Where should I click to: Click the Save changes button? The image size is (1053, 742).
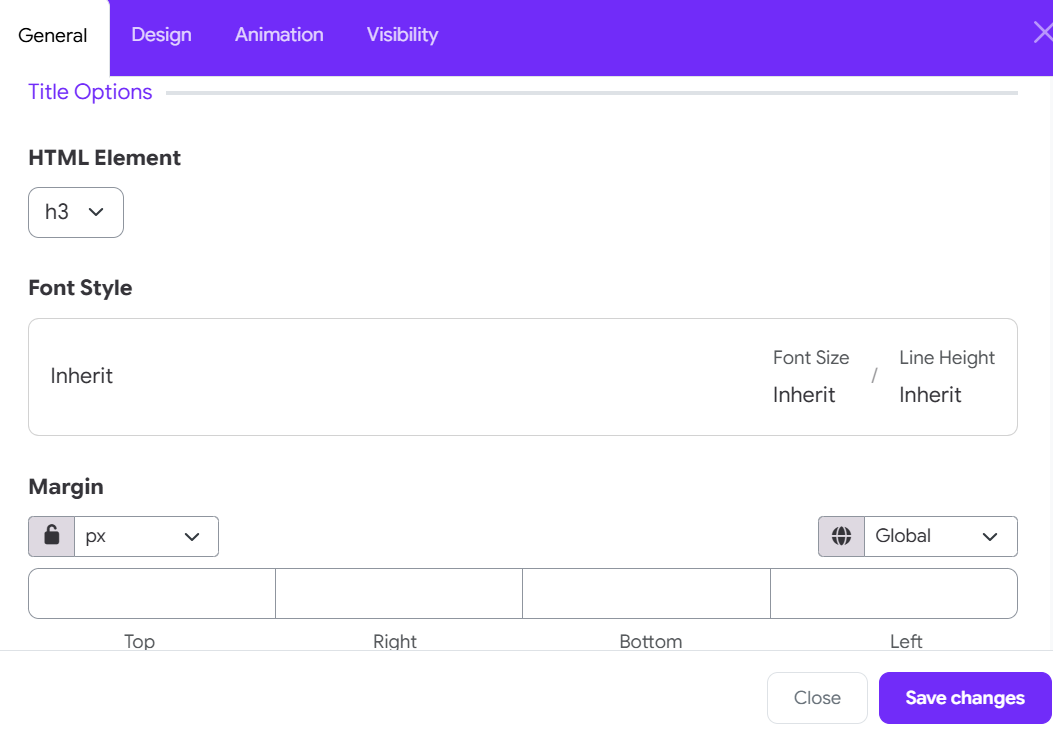click(965, 698)
